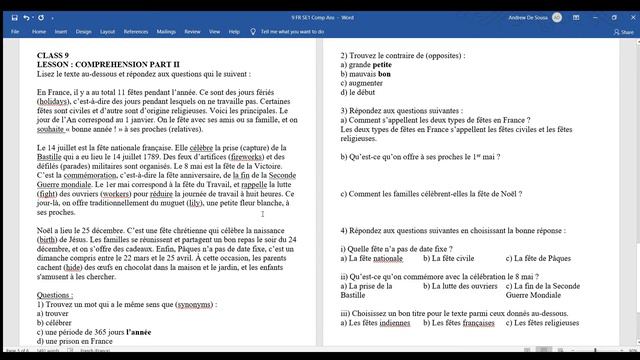Screen dimensions: 640x360
Task: Click the bold answer 'petite'
Action: click(x=382, y=65)
